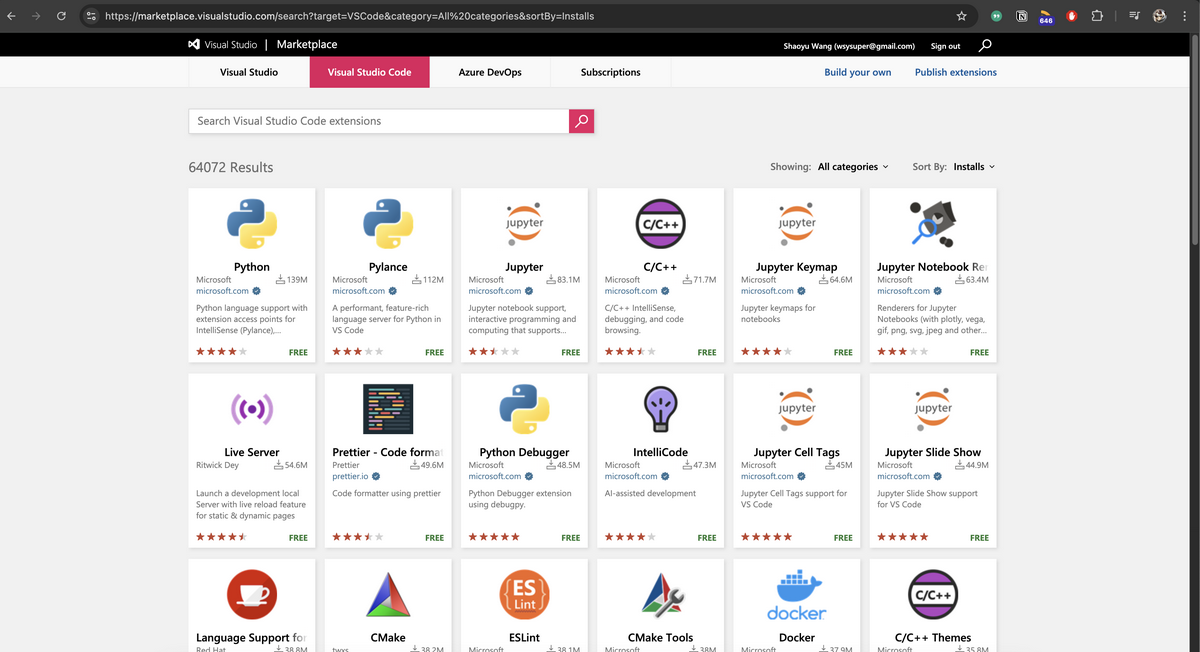Open the Shaoyu Wang account name link
The image size is (1200, 652).
point(850,46)
